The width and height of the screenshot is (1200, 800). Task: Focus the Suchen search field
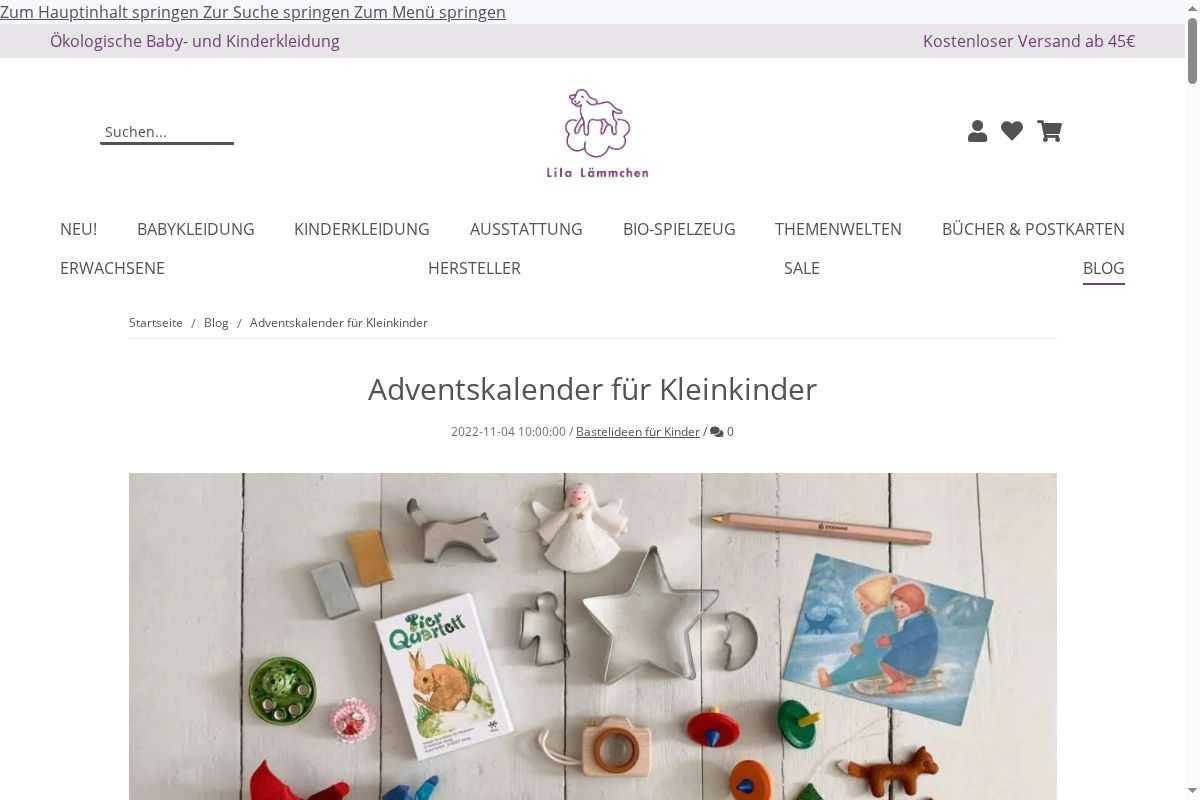(167, 132)
